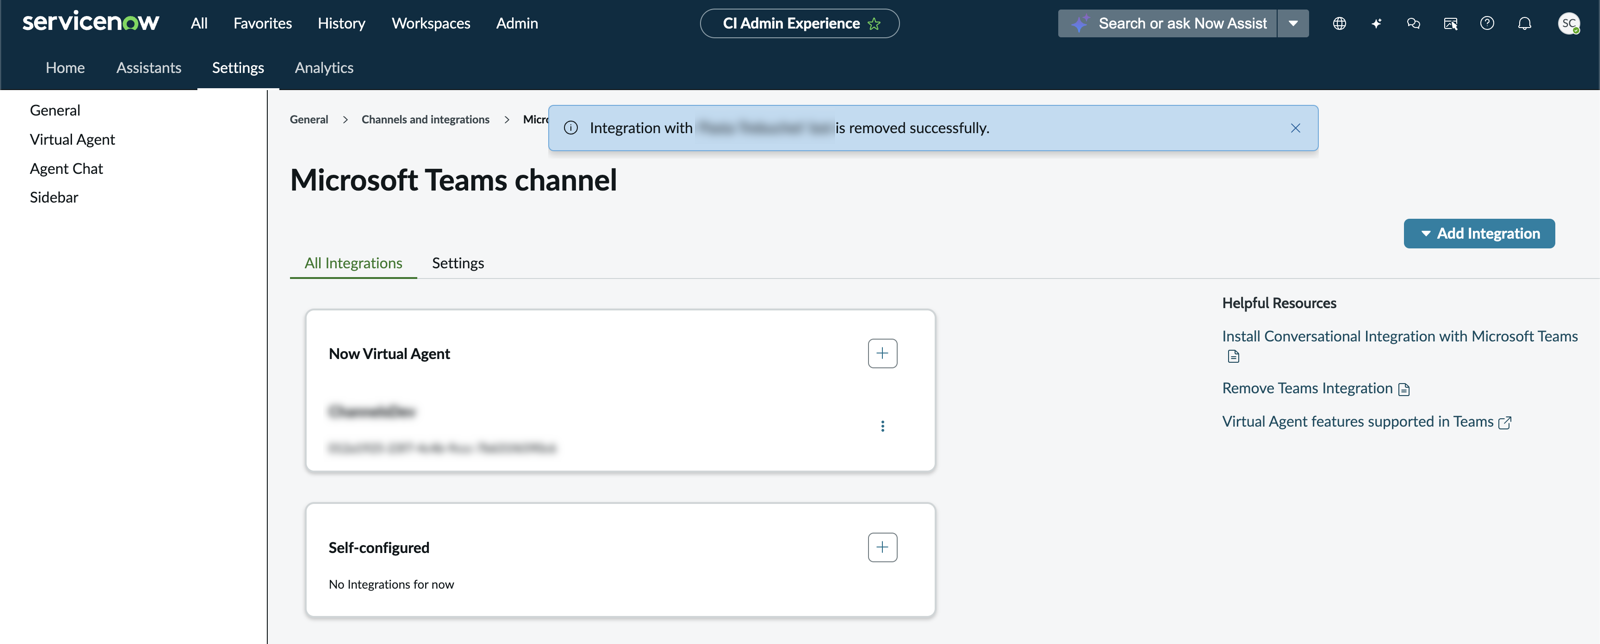Open the application picker window icon
The height and width of the screenshot is (644, 1600).
click(1450, 23)
